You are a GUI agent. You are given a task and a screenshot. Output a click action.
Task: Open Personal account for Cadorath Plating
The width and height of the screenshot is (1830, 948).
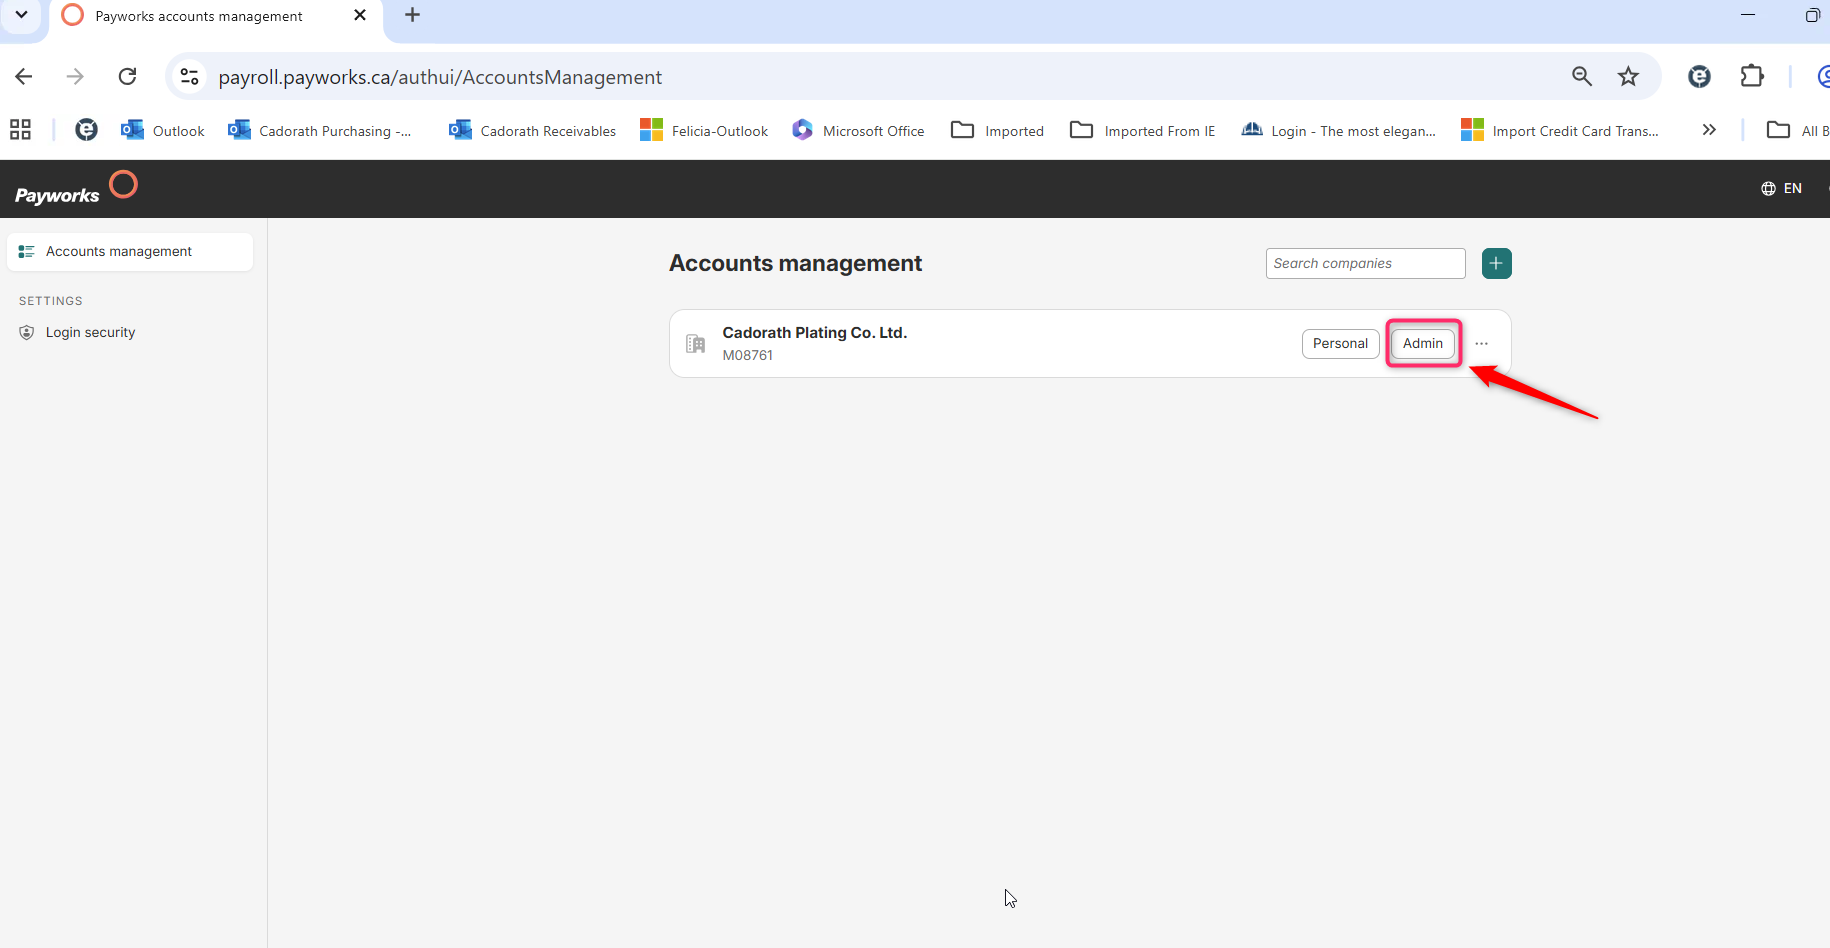1340,343
